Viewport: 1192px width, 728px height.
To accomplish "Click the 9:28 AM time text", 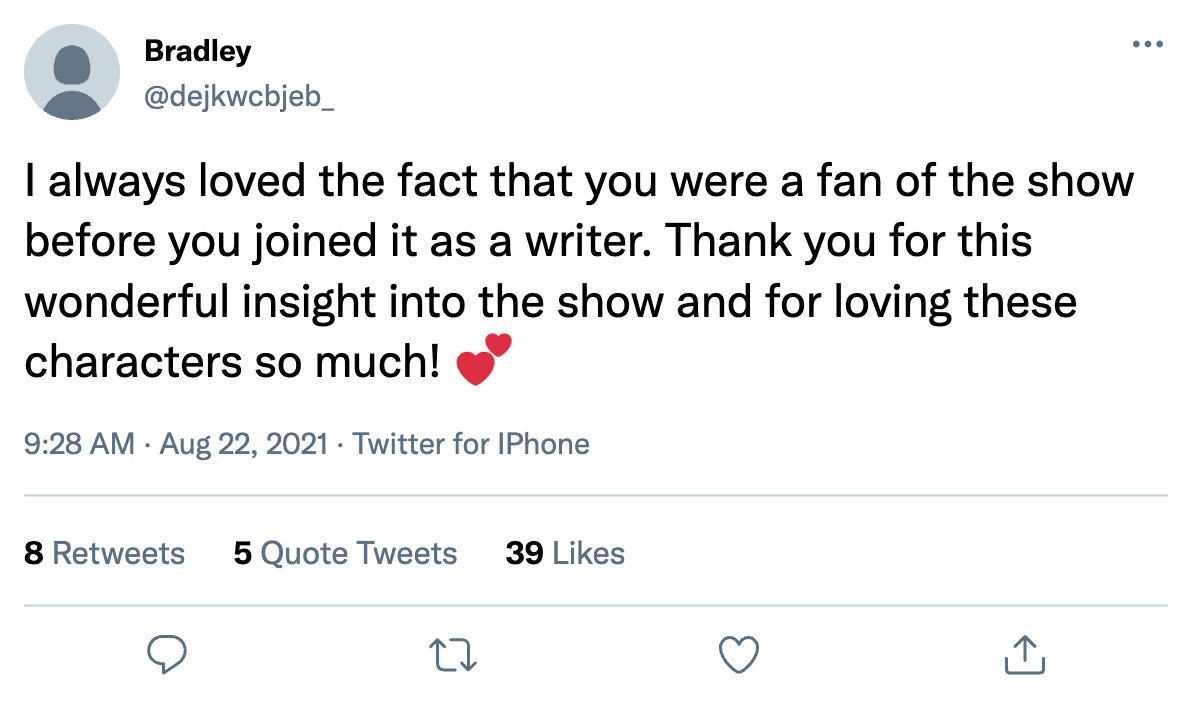I will [x=79, y=443].
